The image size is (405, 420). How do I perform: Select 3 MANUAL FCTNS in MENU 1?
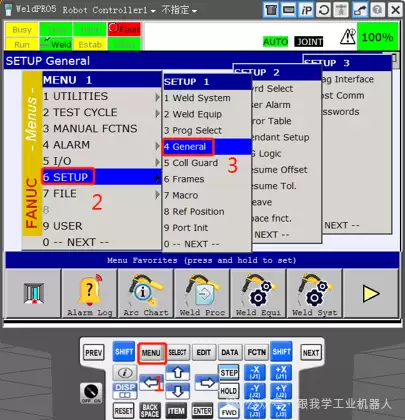[102, 129]
